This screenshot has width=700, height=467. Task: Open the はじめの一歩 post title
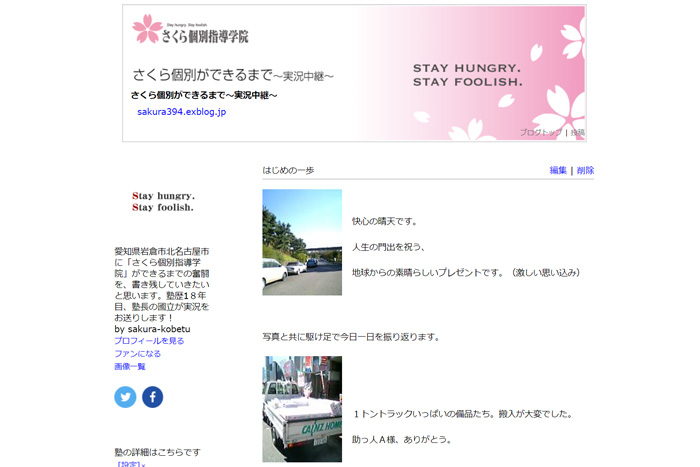coord(288,170)
